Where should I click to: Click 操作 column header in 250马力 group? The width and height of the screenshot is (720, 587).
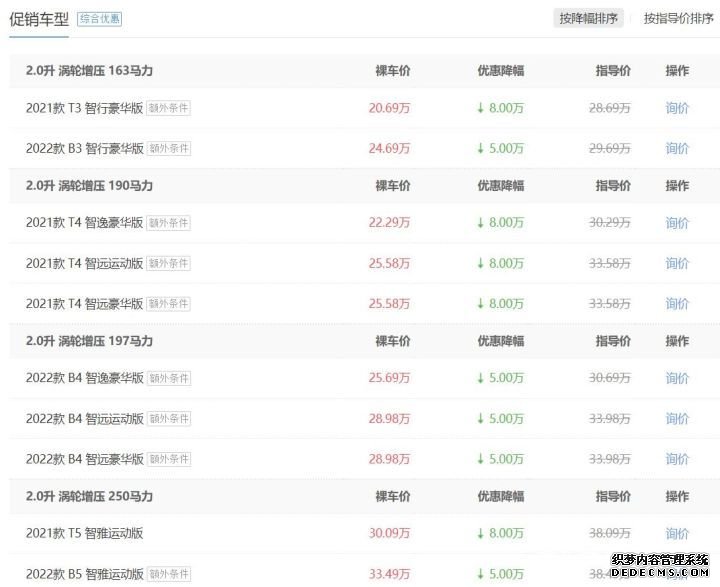tap(677, 496)
